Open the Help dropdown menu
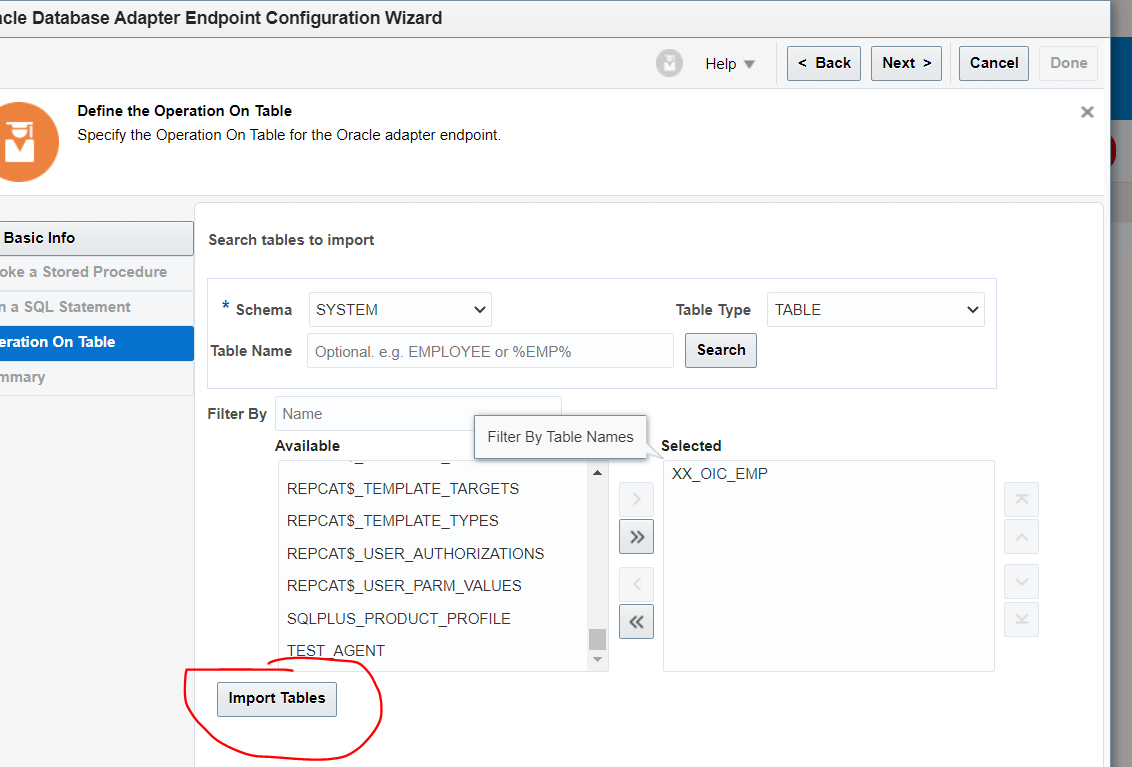 coord(730,63)
